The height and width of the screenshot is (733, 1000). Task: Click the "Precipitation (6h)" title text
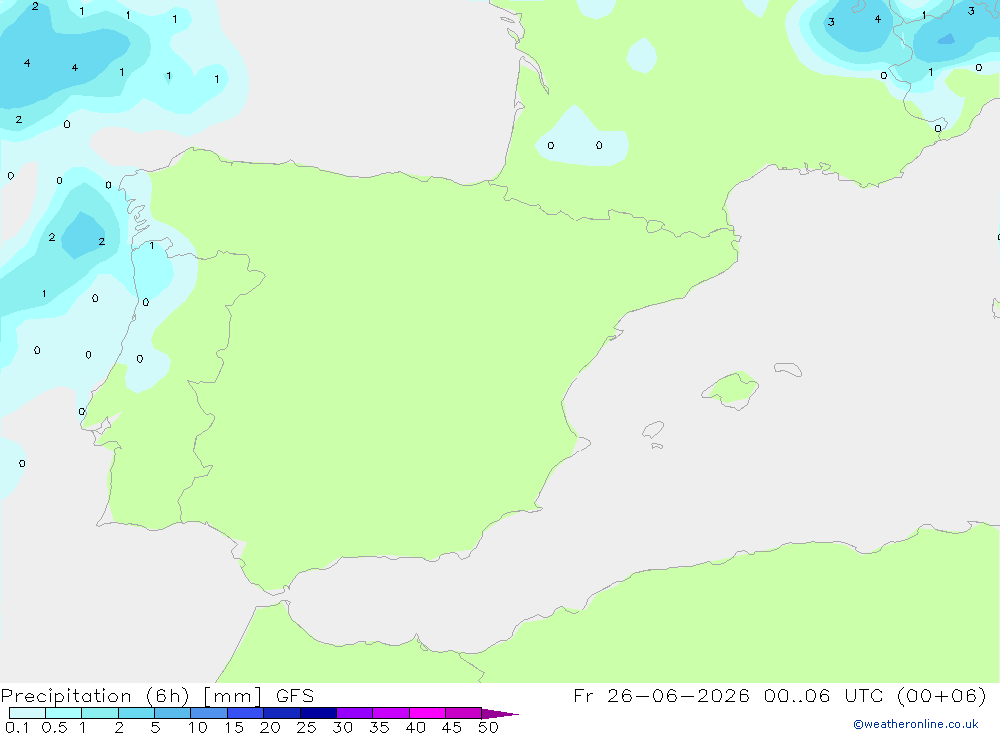(x=95, y=696)
